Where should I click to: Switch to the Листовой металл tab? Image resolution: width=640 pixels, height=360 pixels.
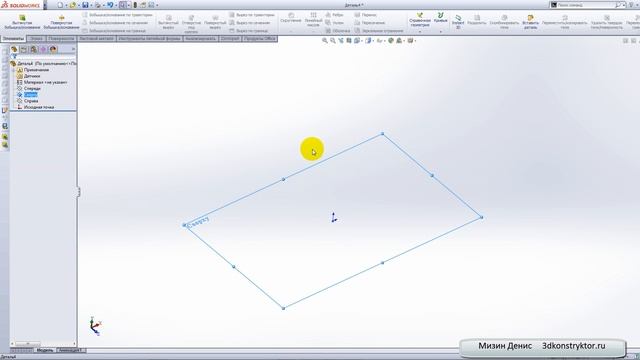97,39
